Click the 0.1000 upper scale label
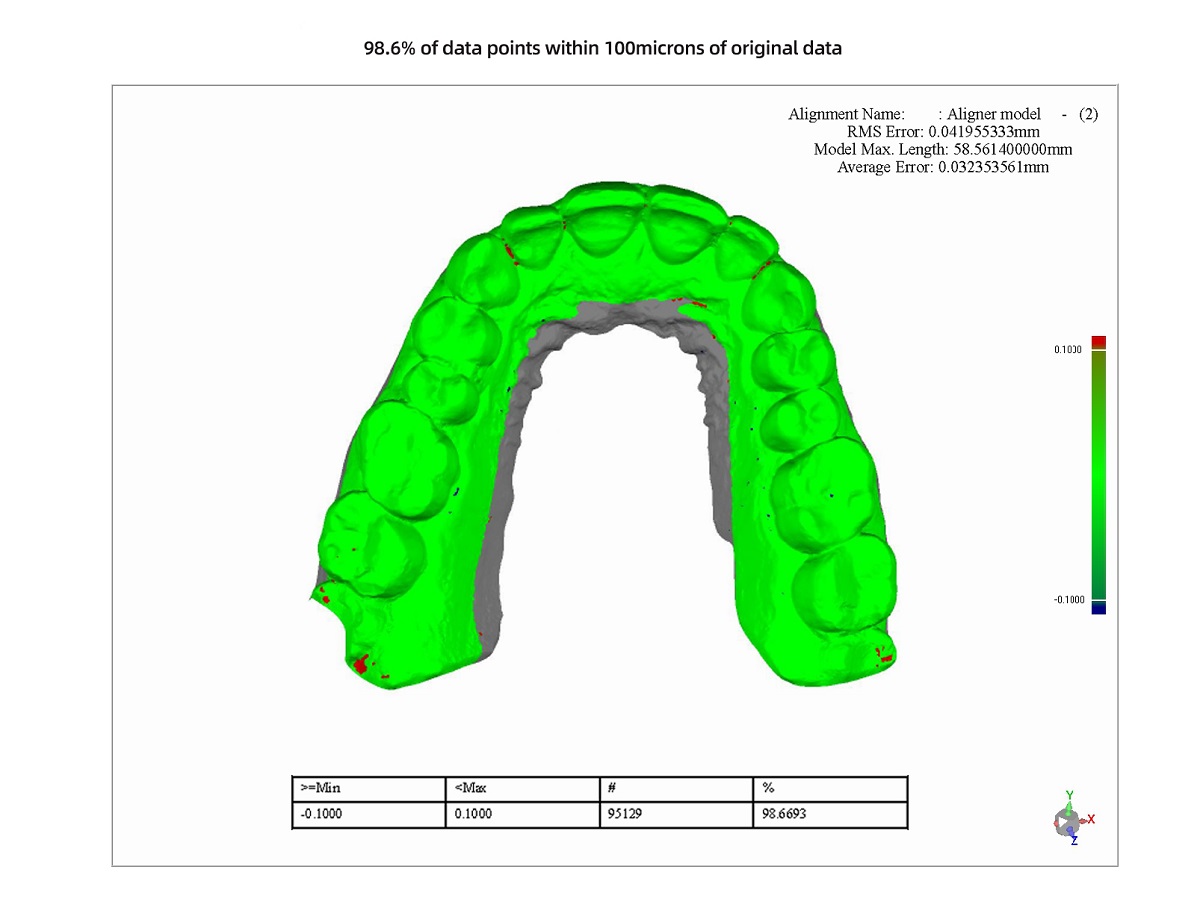The height and width of the screenshot is (922, 1200). [x=1069, y=349]
